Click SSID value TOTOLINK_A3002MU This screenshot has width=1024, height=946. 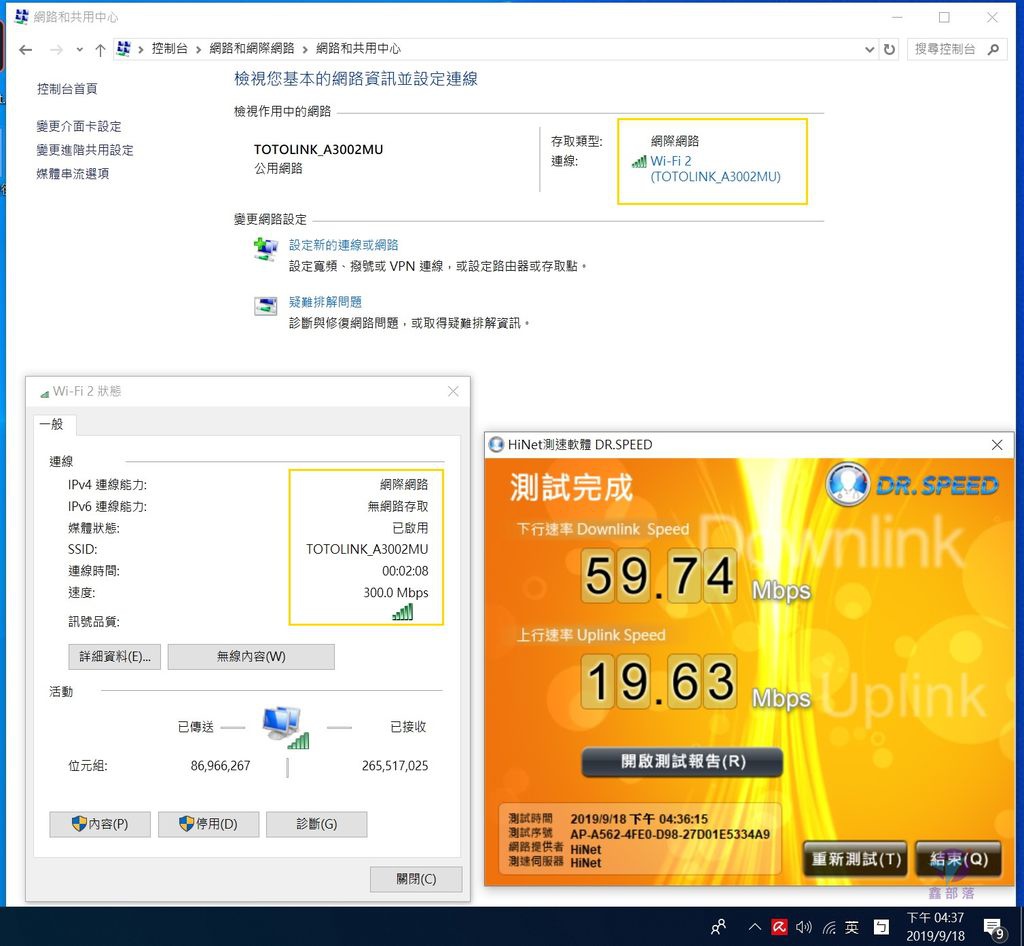(367, 549)
